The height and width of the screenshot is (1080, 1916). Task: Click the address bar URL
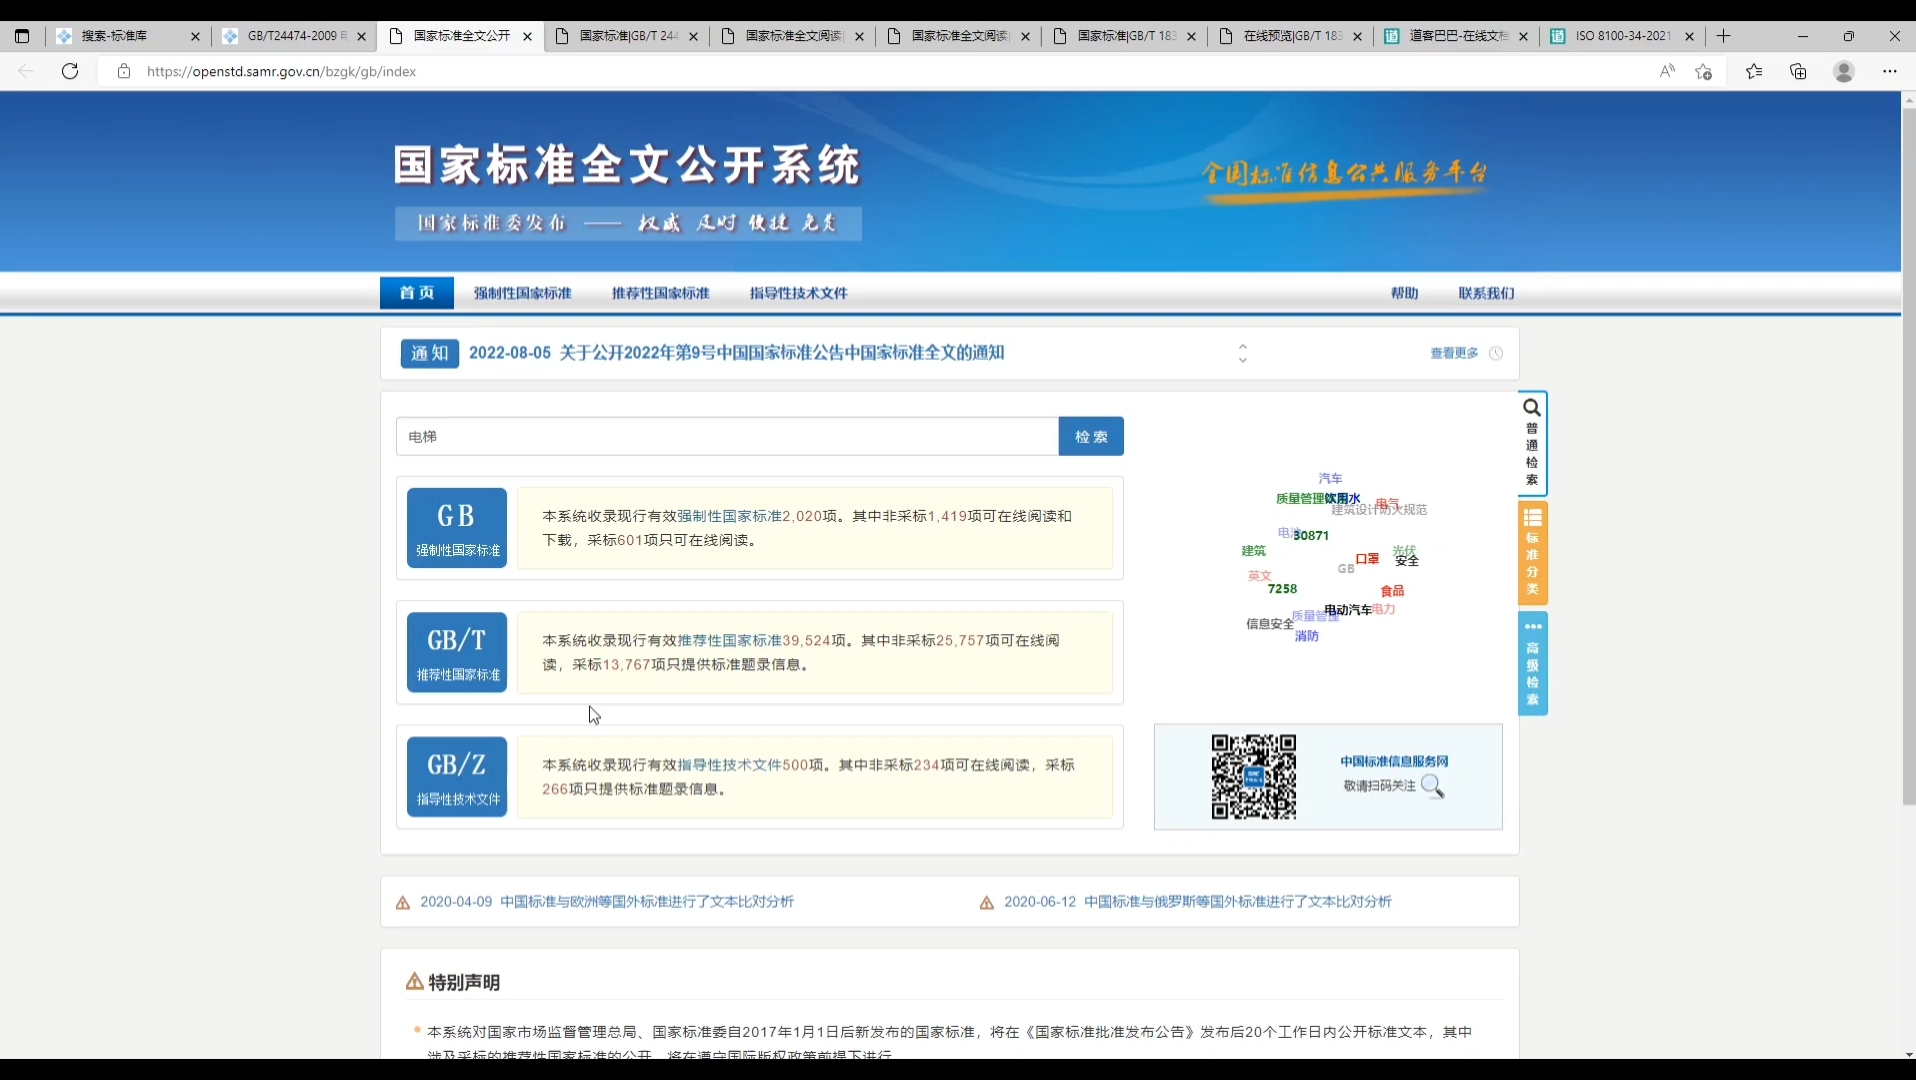[x=281, y=71]
